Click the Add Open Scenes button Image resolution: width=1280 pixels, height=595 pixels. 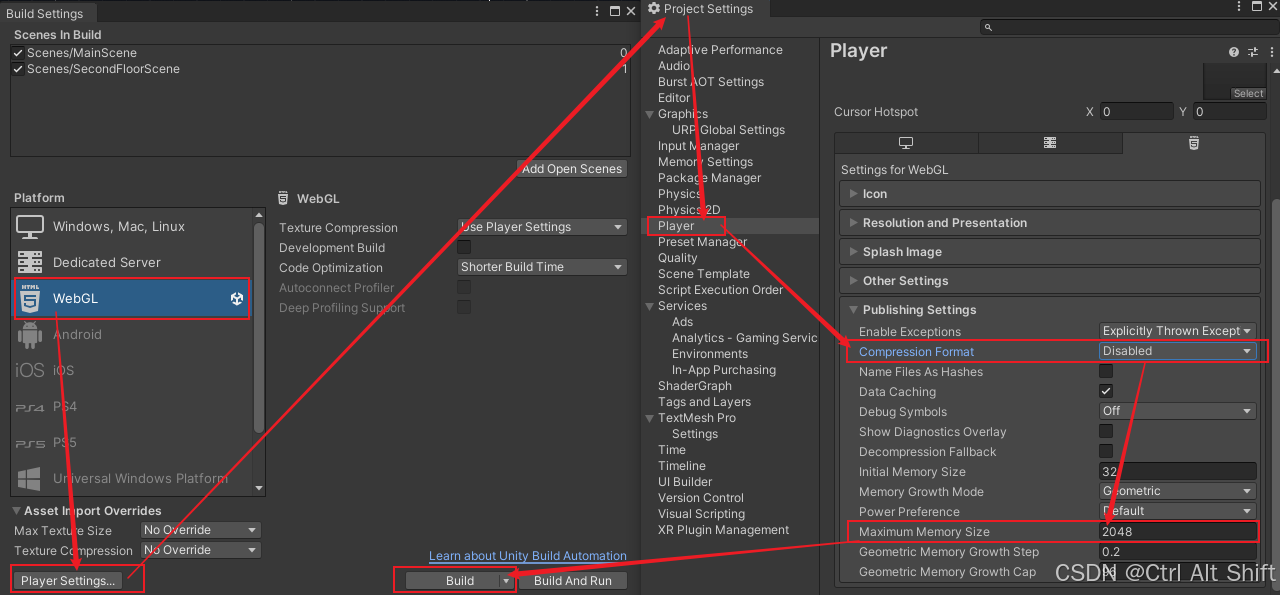573,169
